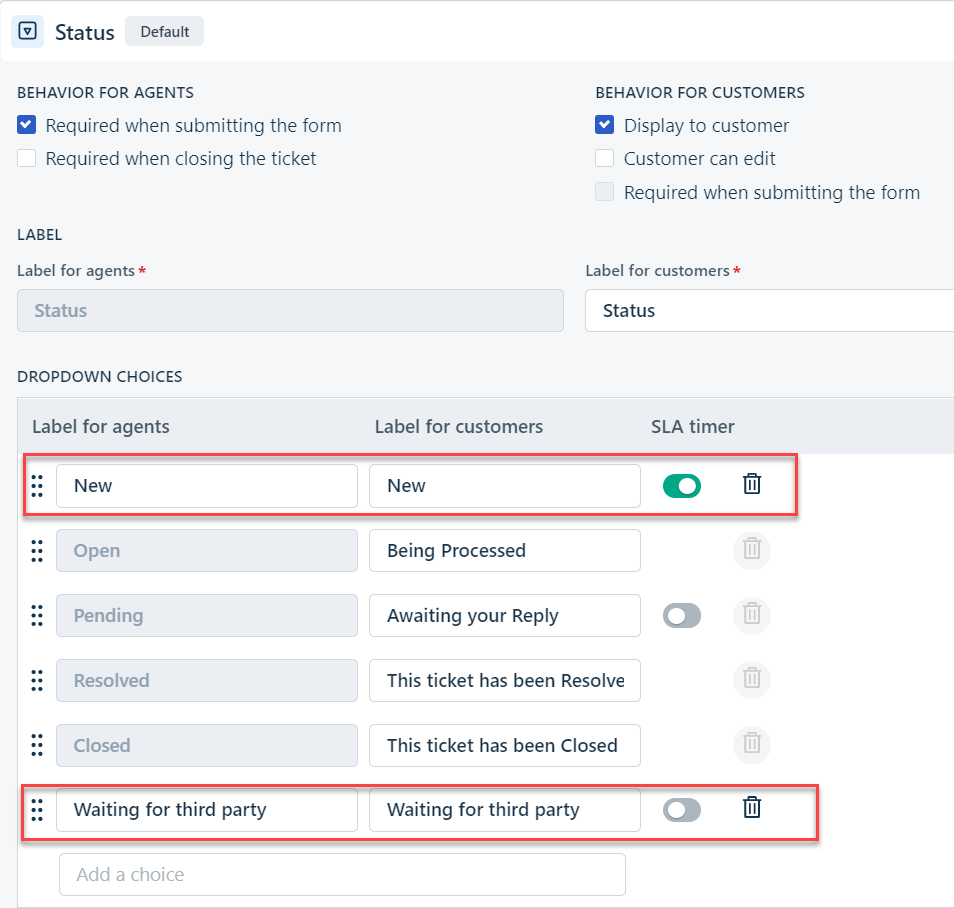Click the Label for customers Status field

pyautogui.click(x=769, y=310)
